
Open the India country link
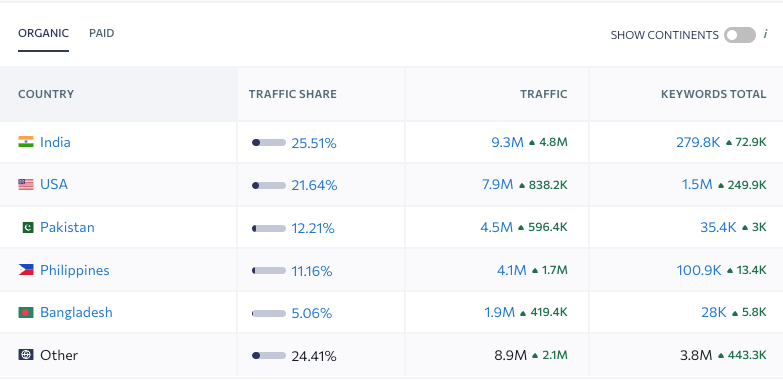pos(55,142)
